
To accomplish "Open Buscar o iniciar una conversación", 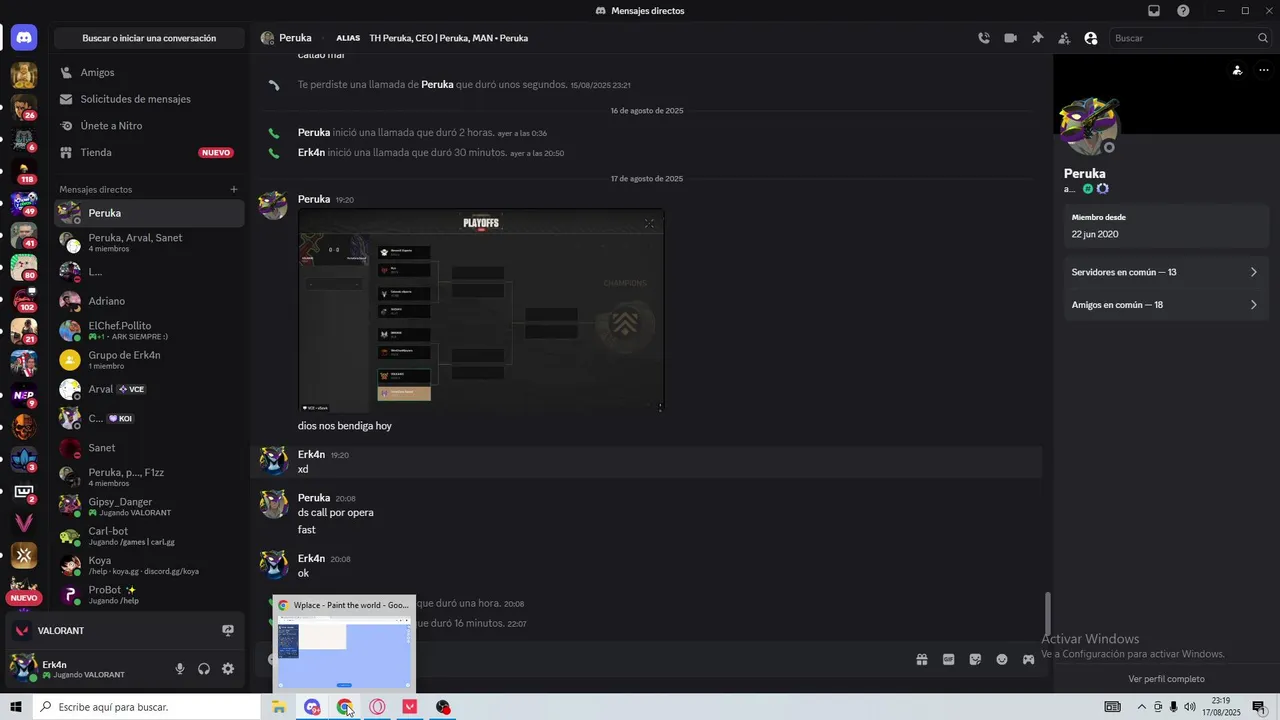I will pos(149,38).
